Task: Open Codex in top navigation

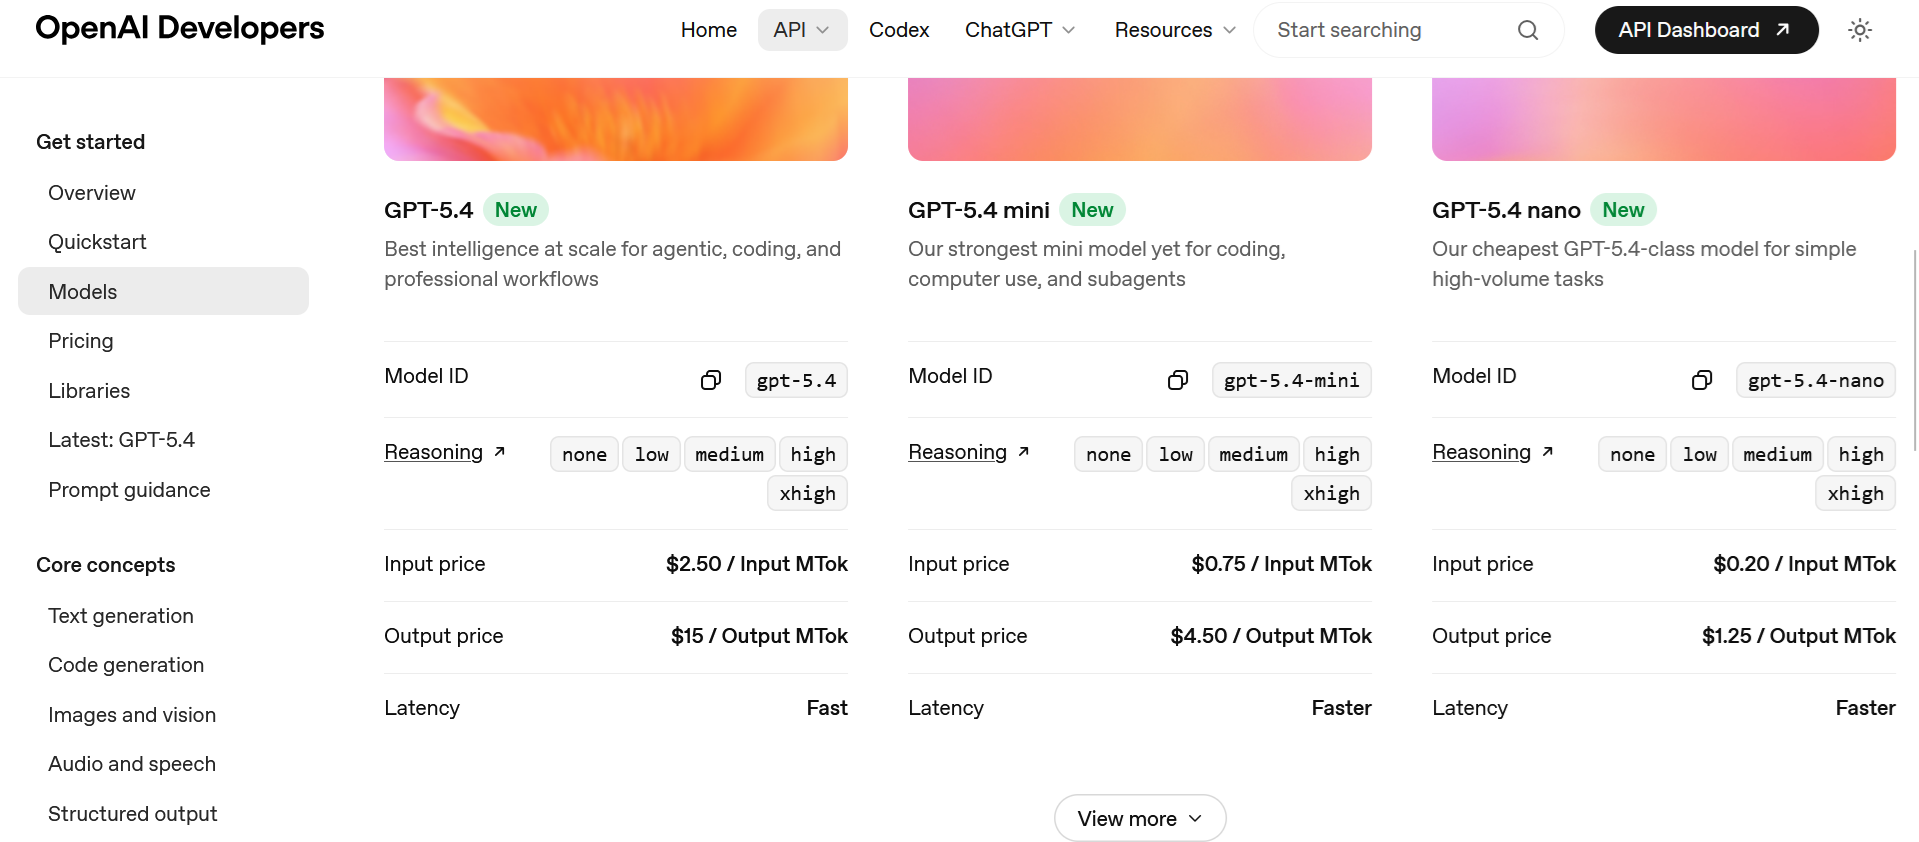Action: [899, 30]
